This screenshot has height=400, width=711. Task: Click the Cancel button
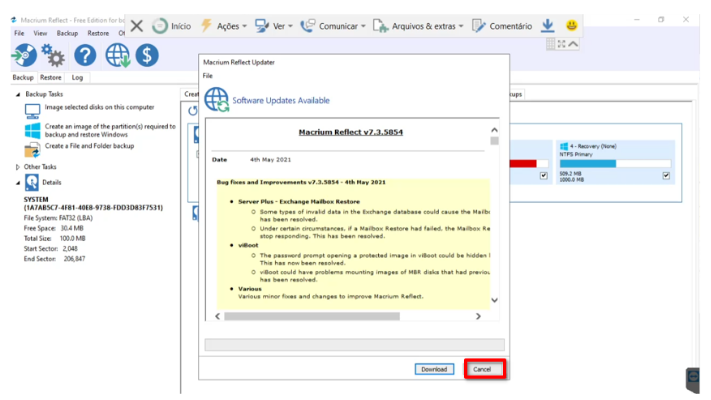(x=482, y=369)
